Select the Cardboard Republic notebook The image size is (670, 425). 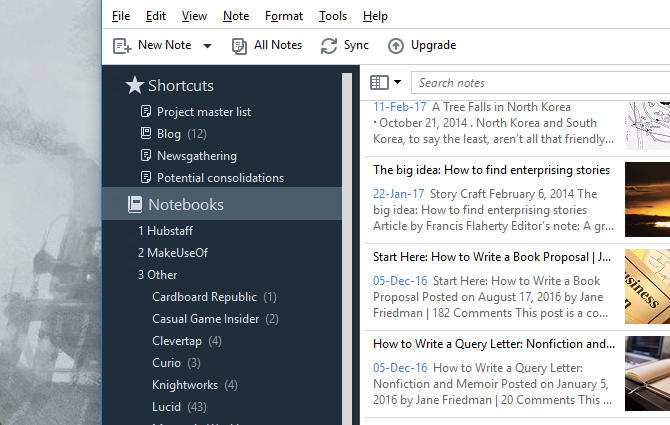coord(205,297)
